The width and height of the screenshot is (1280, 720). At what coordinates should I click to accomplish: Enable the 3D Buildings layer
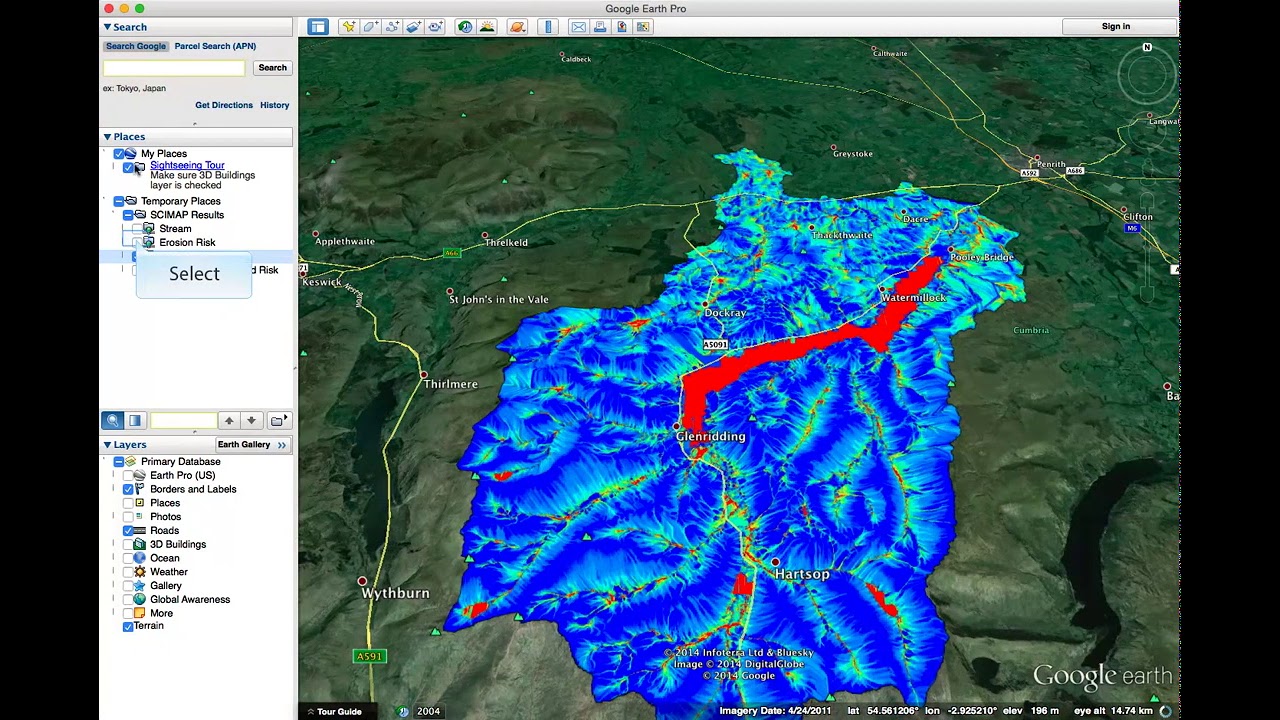128,545
